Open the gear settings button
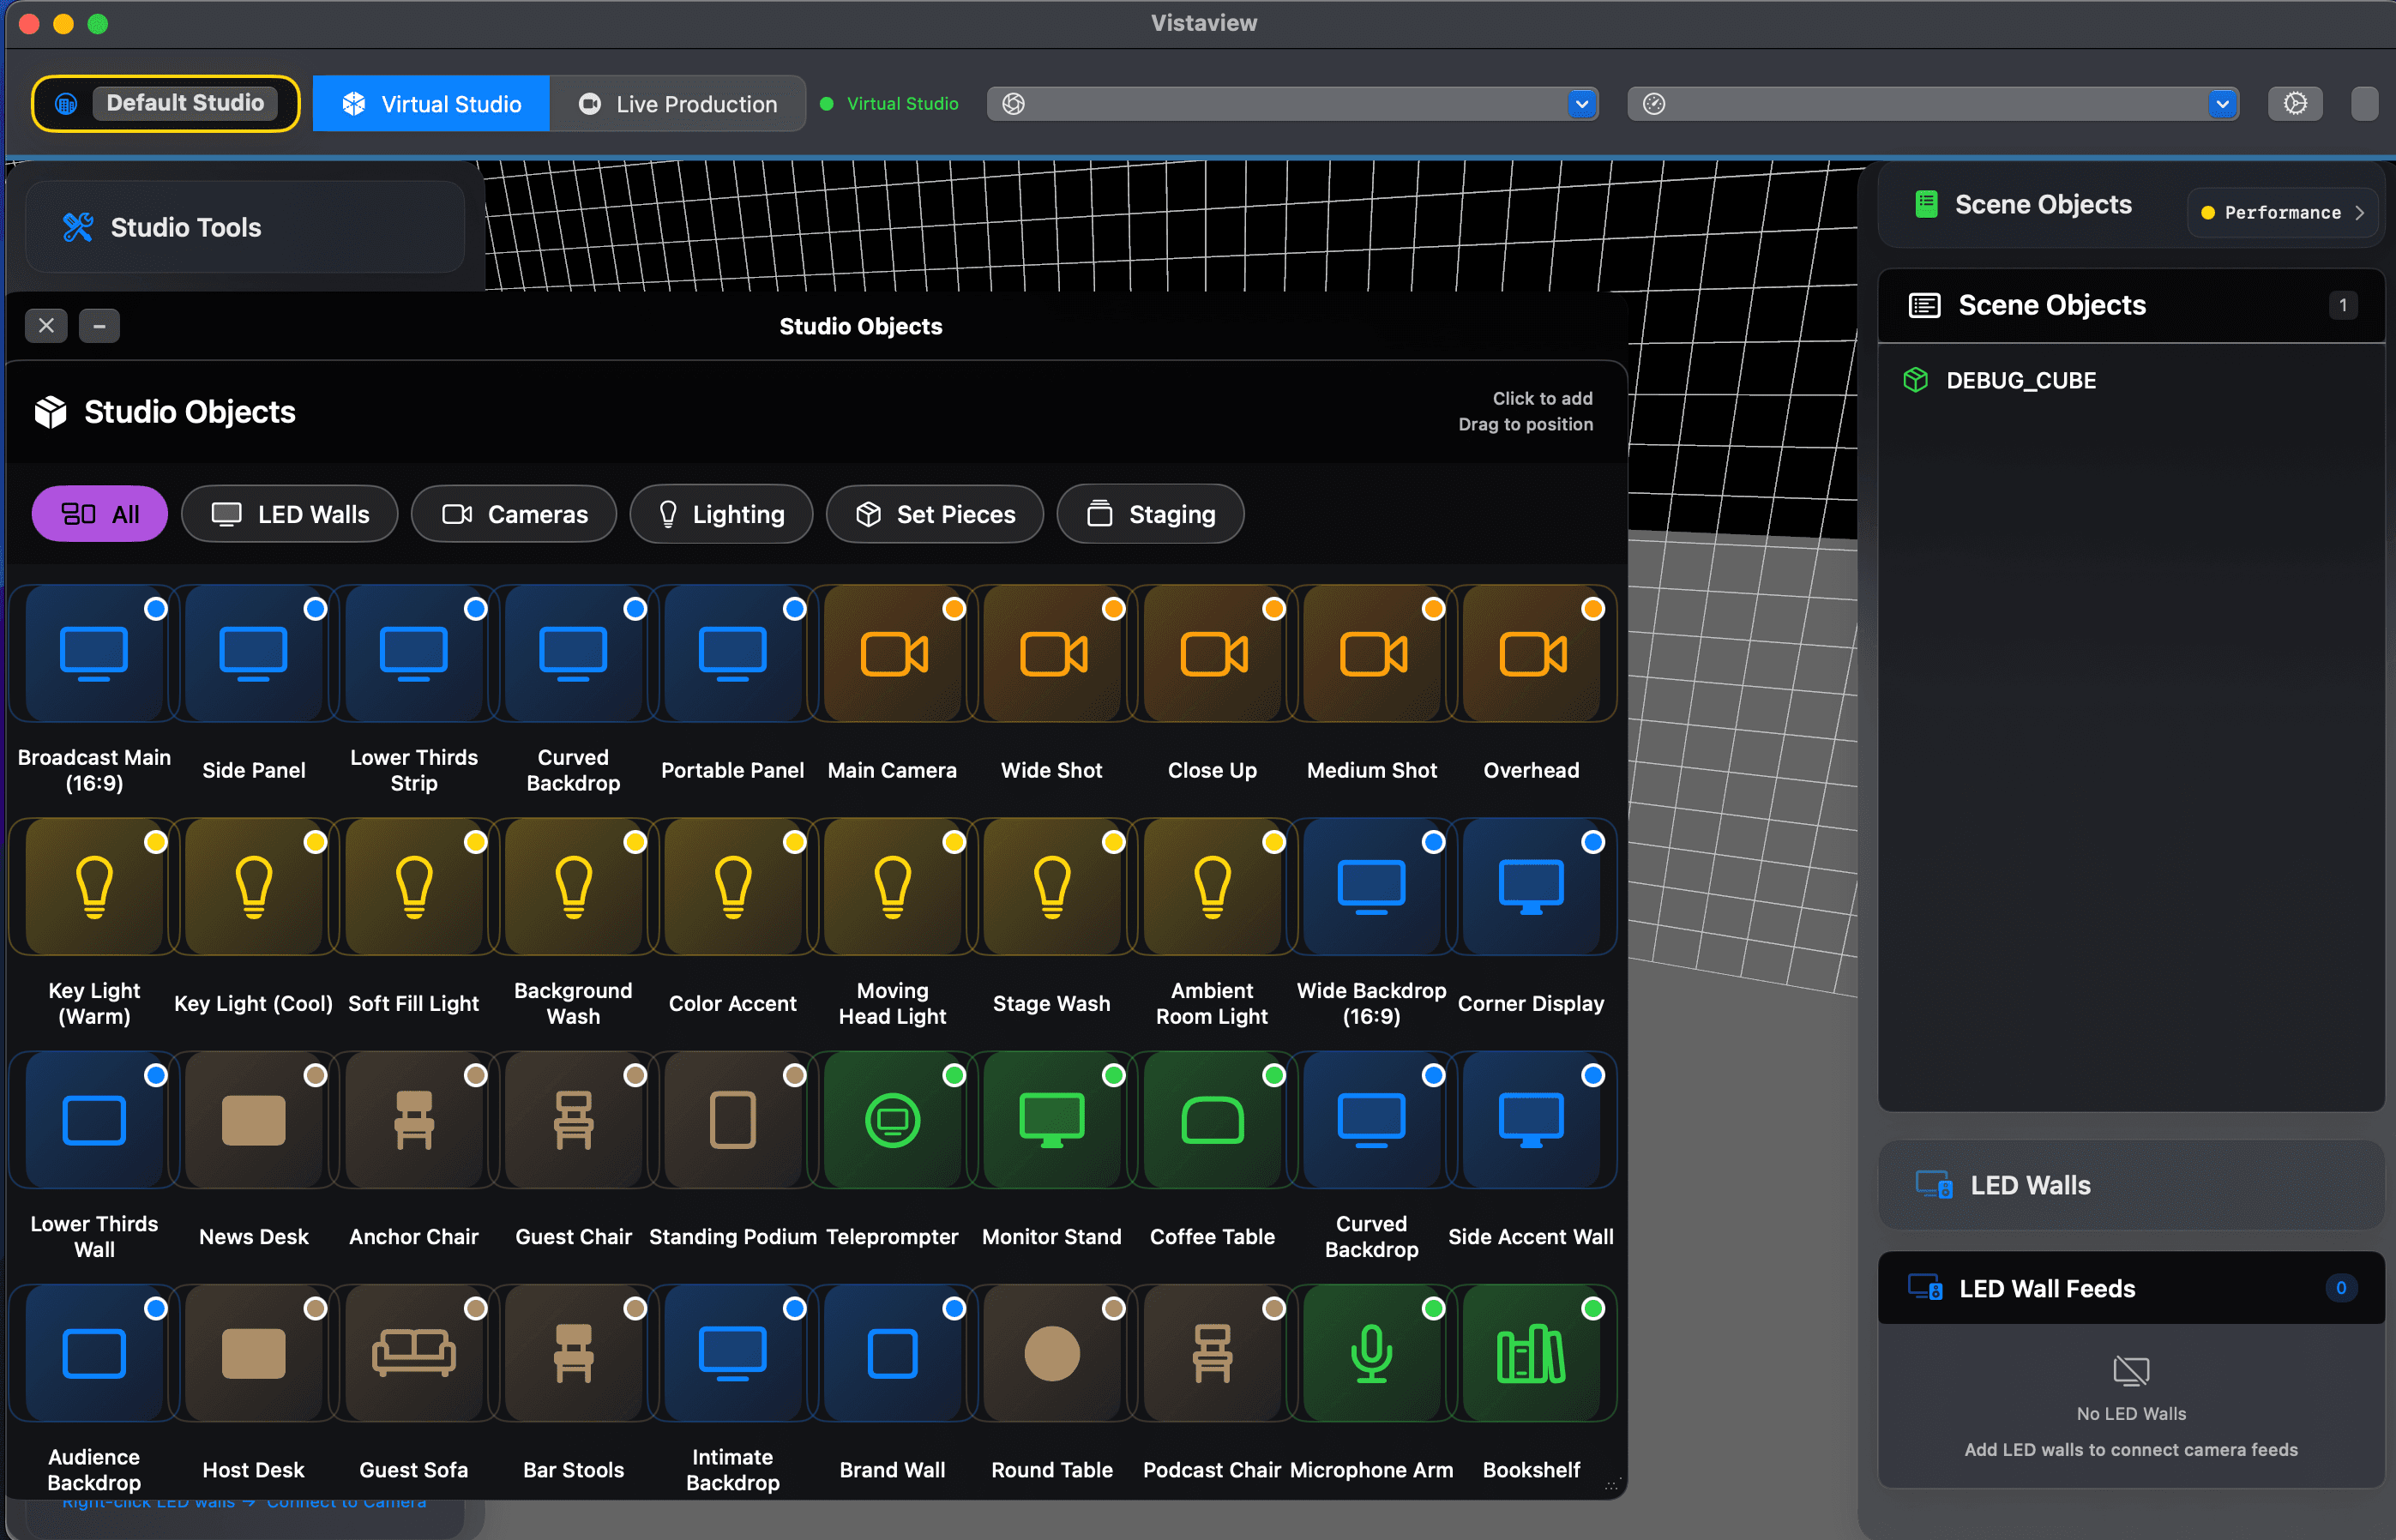Viewport: 2396px width, 1540px height. point(2295,104)
